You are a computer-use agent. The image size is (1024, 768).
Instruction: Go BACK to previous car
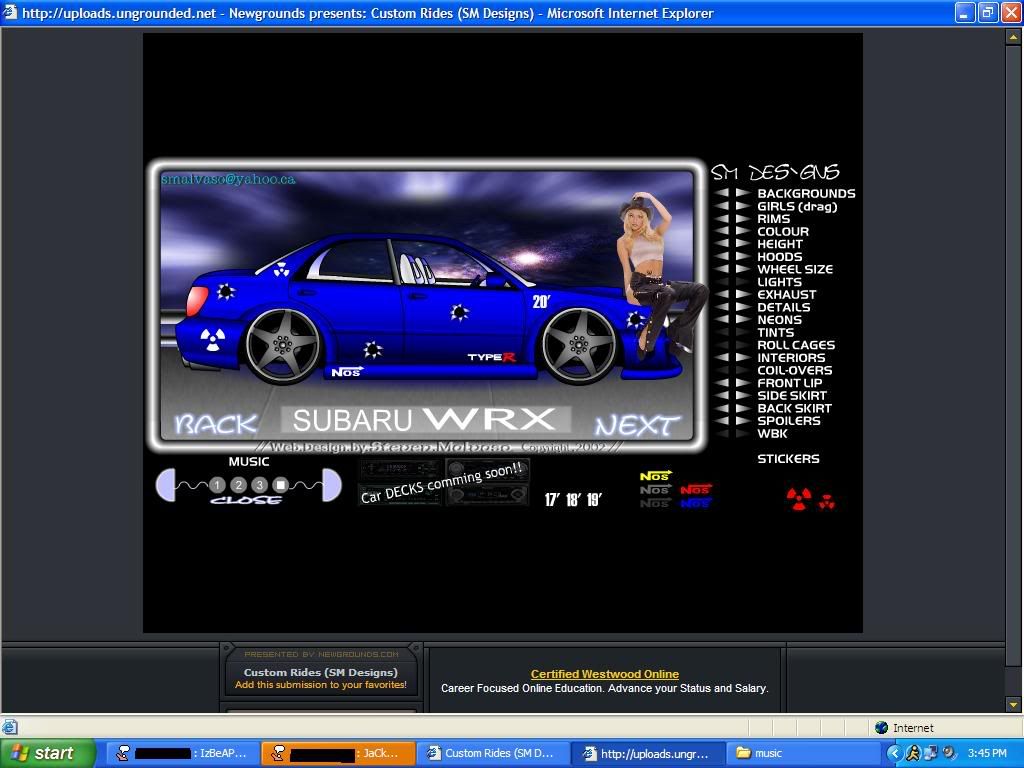(216, 424)
